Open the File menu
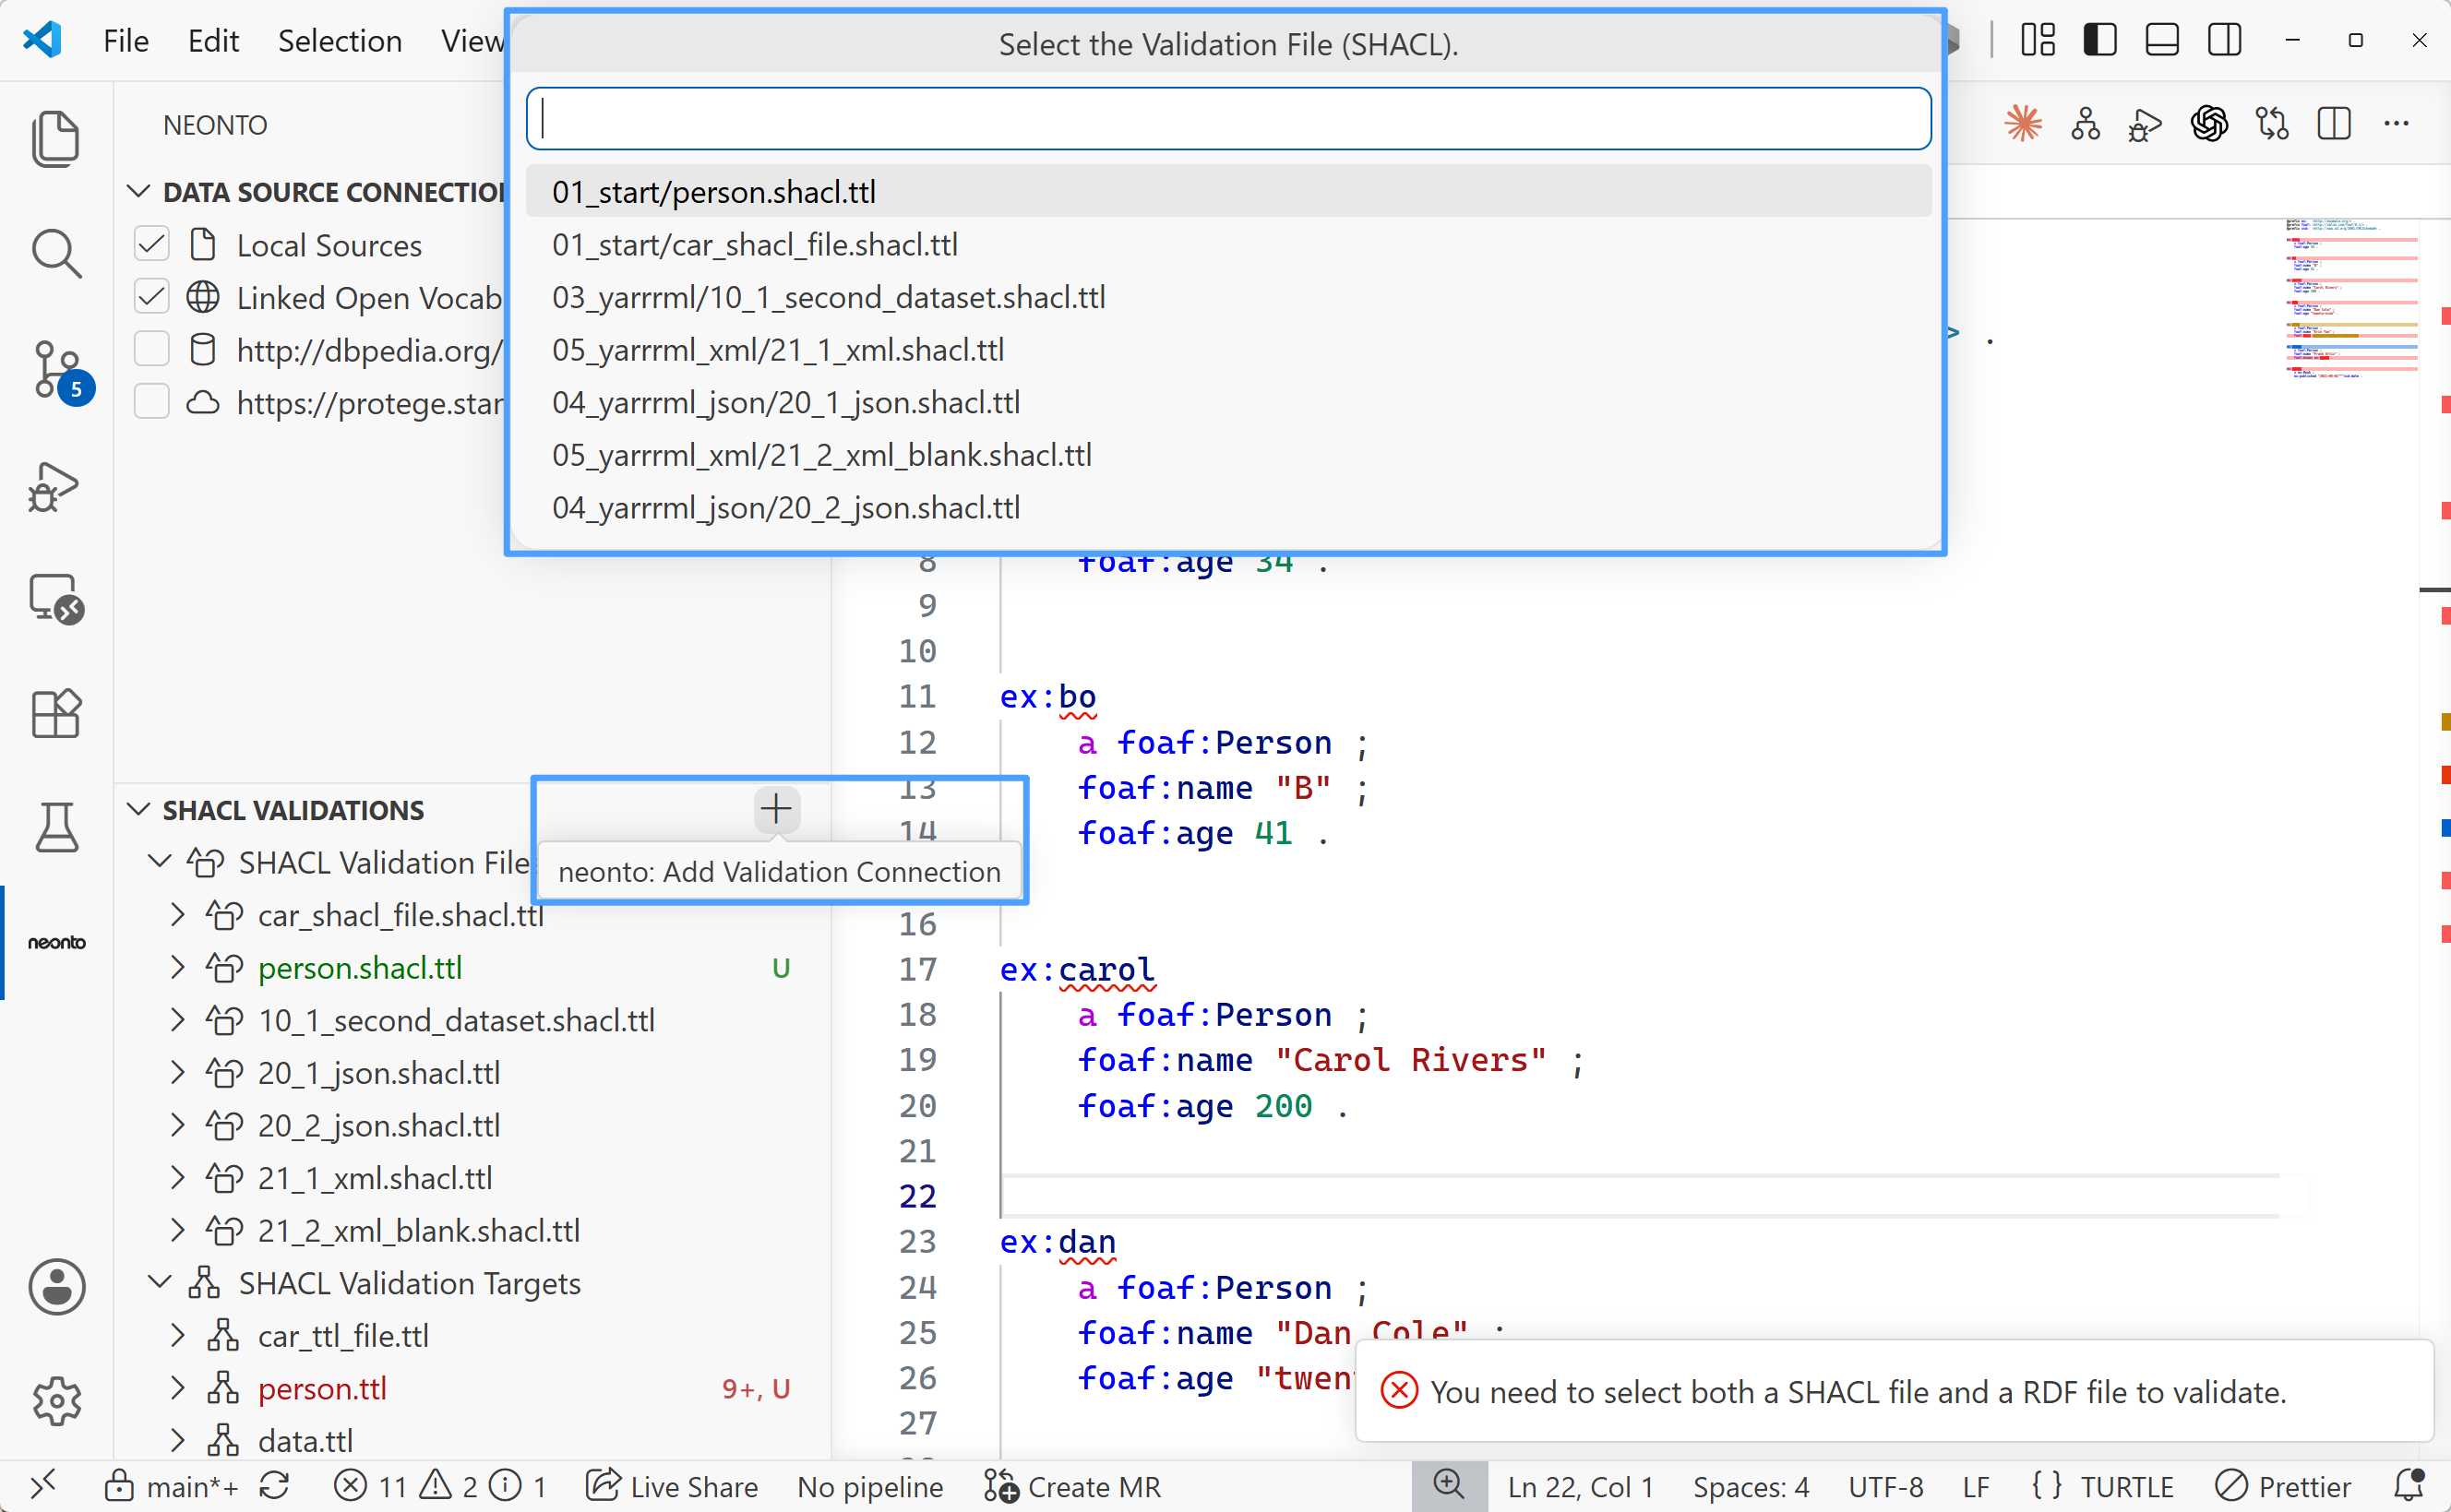The height and width of the screenshot is (1512, 2451). (126, 41)
